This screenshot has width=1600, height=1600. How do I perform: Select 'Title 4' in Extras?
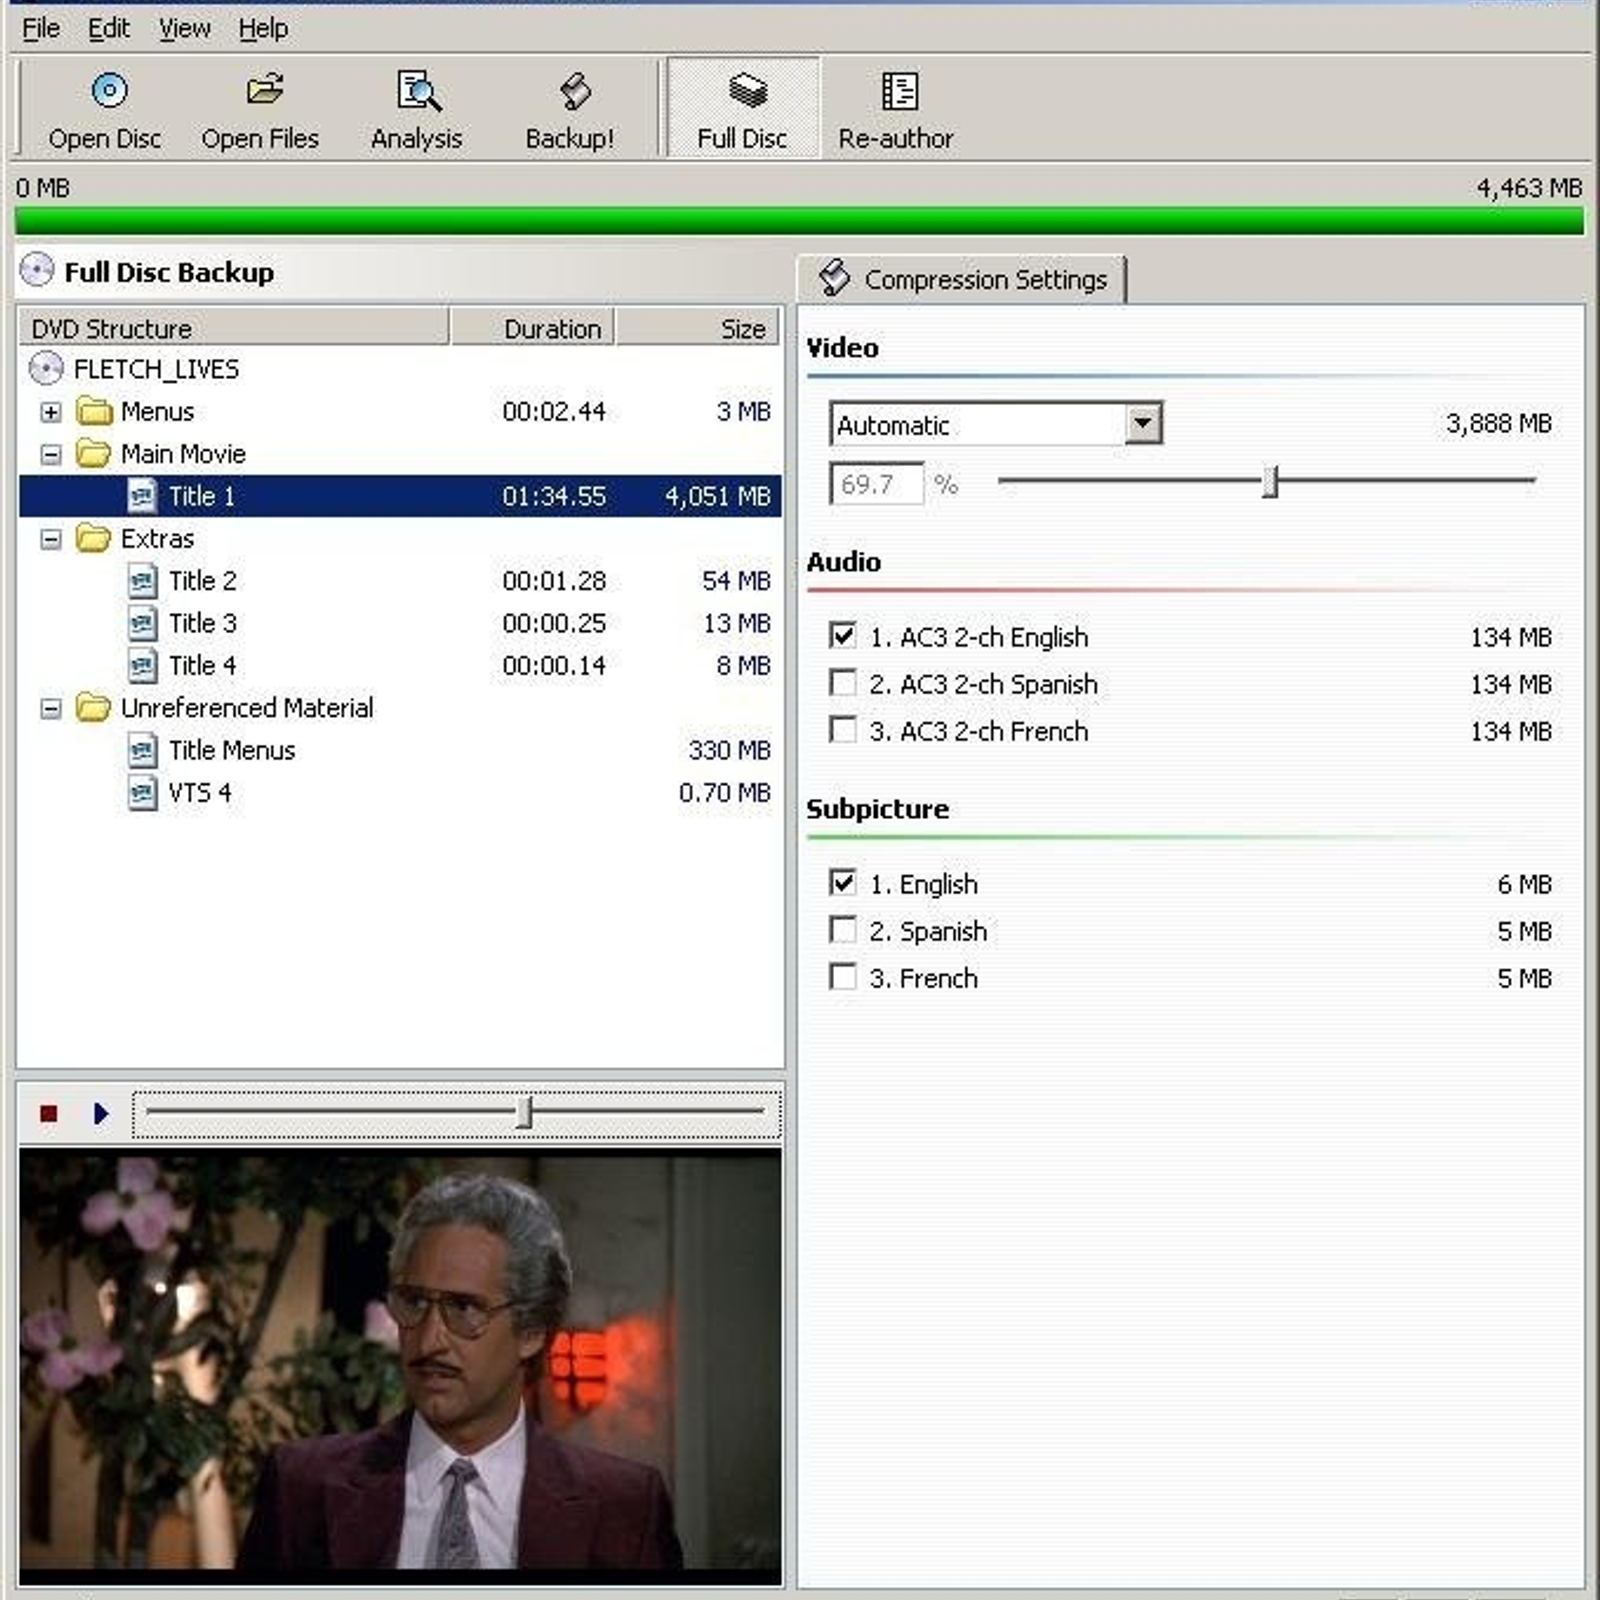pyautogui.click(x=202, y=665)
